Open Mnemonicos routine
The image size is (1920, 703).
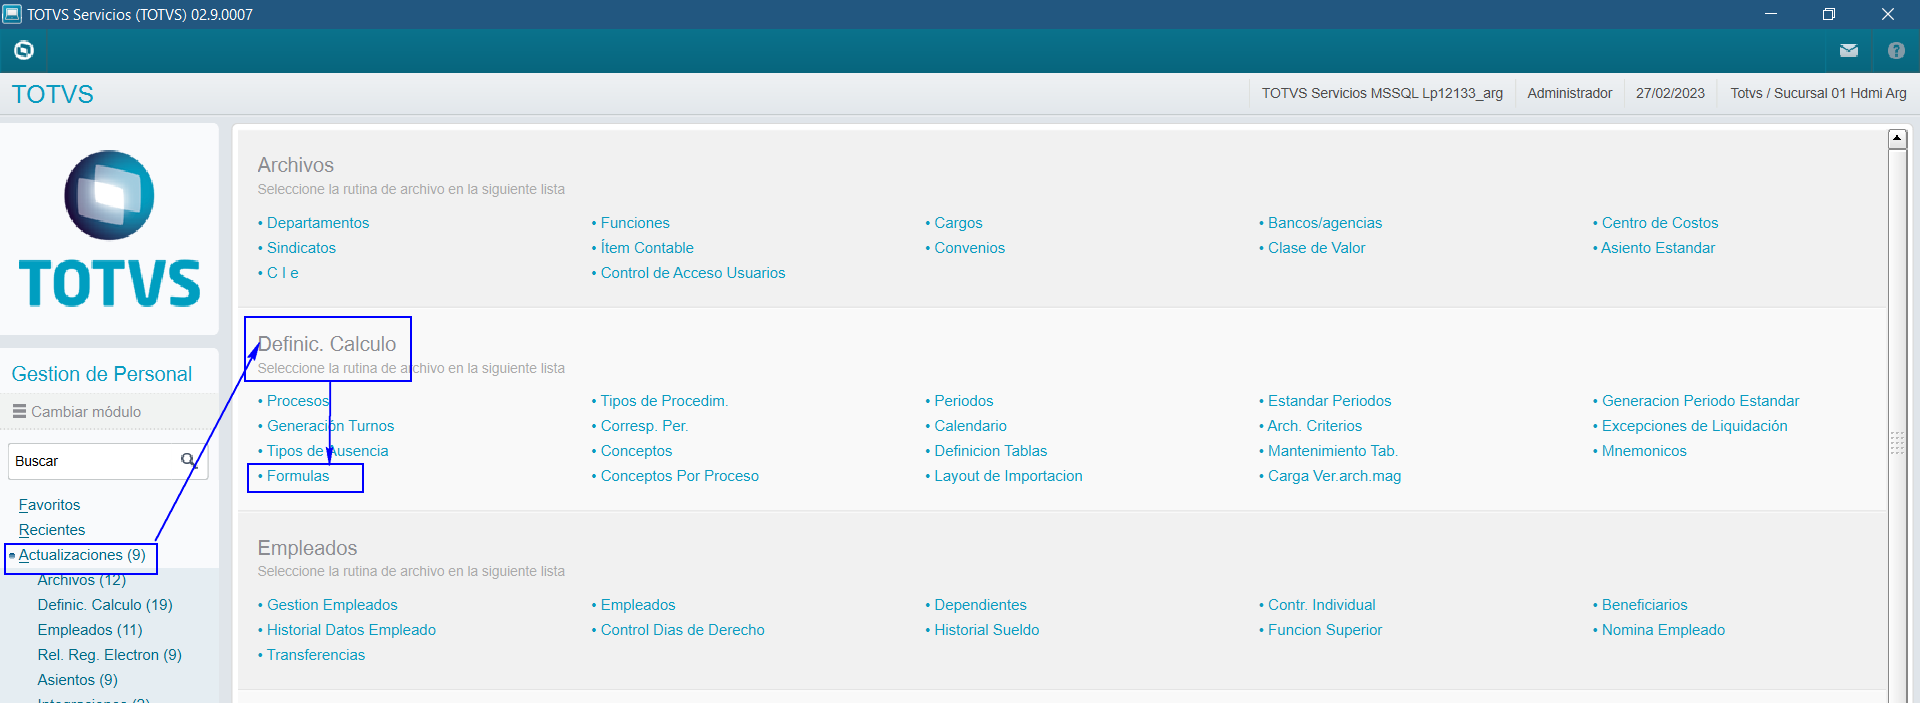(1644, 451)
